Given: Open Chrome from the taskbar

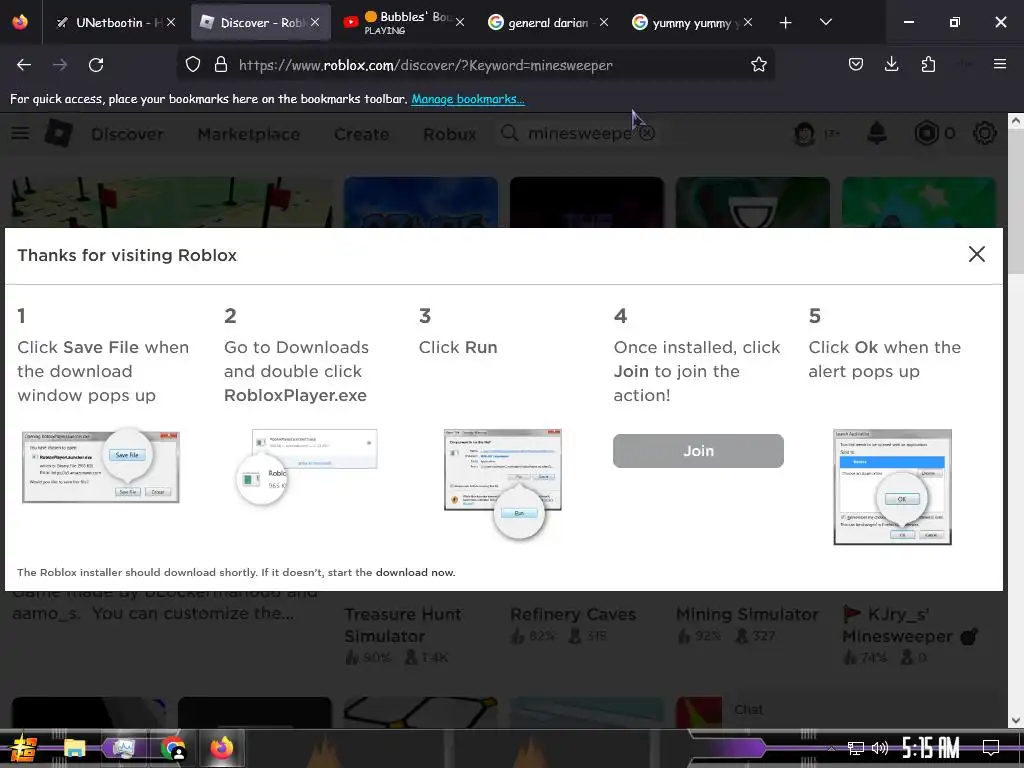Looking at the screenshot, I should coord(173,748).
